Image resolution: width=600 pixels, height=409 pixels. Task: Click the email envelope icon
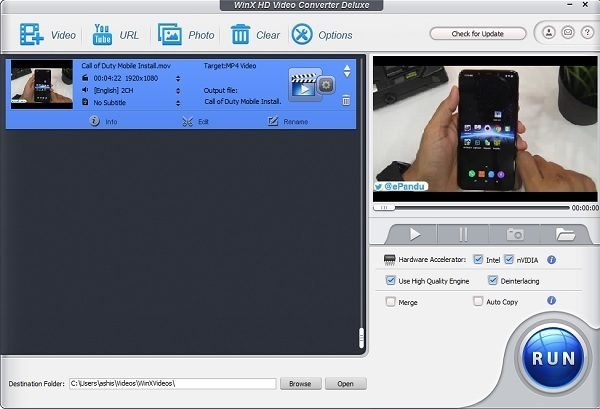(568, 33)
